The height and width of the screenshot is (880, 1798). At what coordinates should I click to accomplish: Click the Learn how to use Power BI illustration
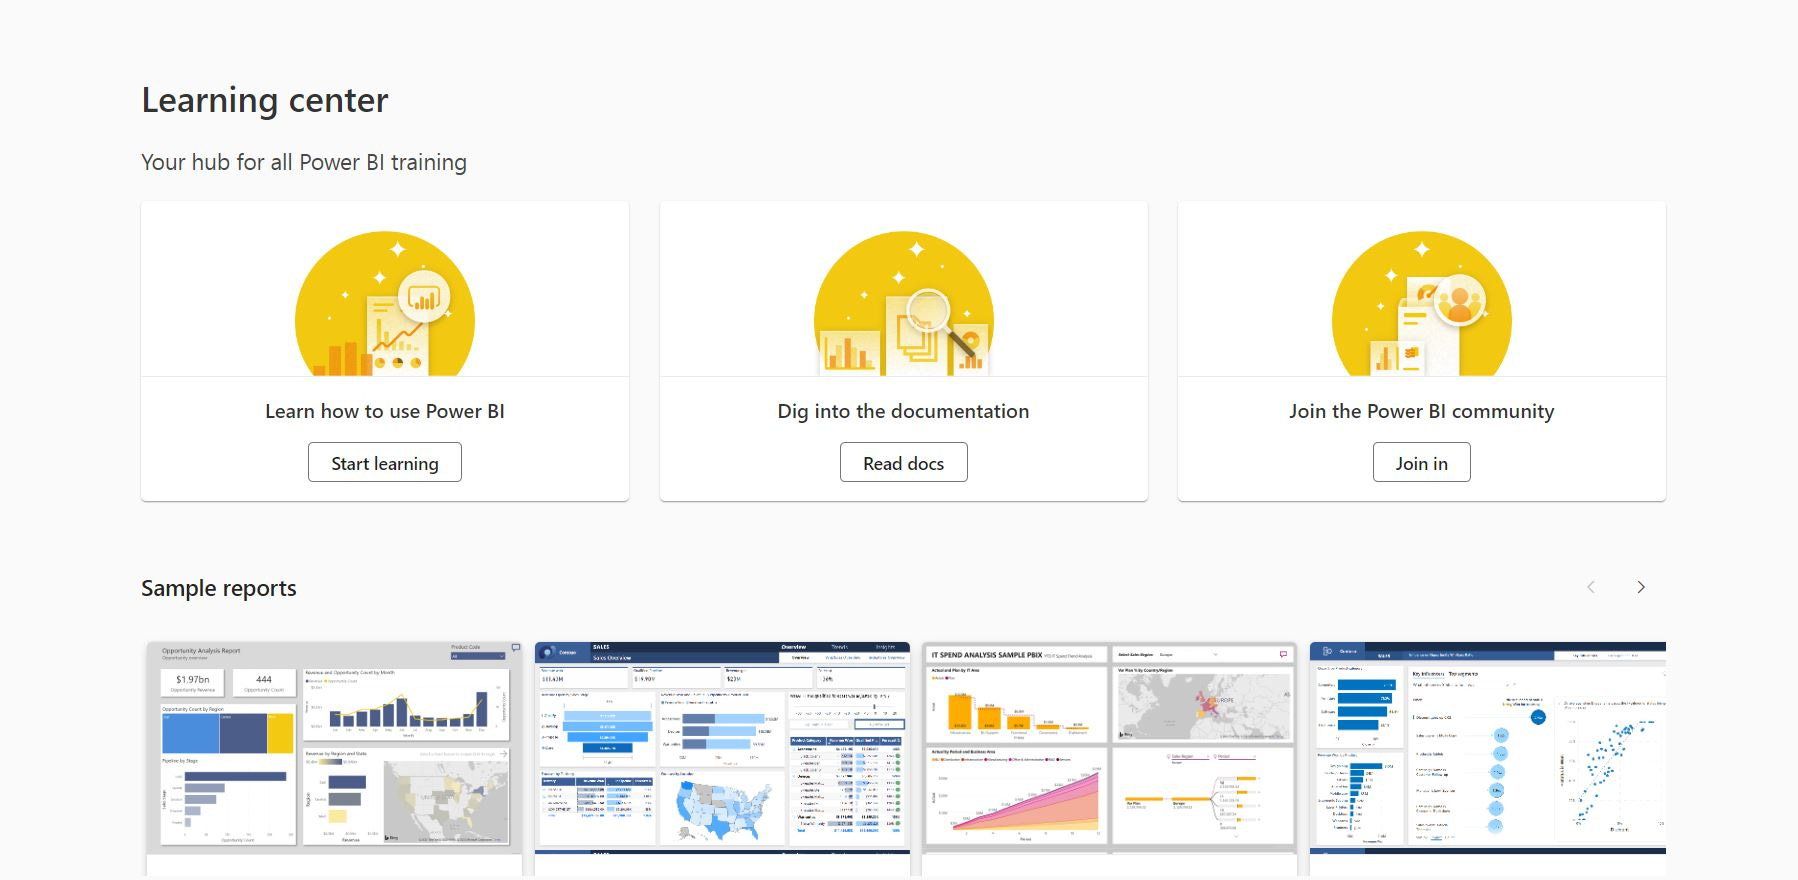point(385,303)
